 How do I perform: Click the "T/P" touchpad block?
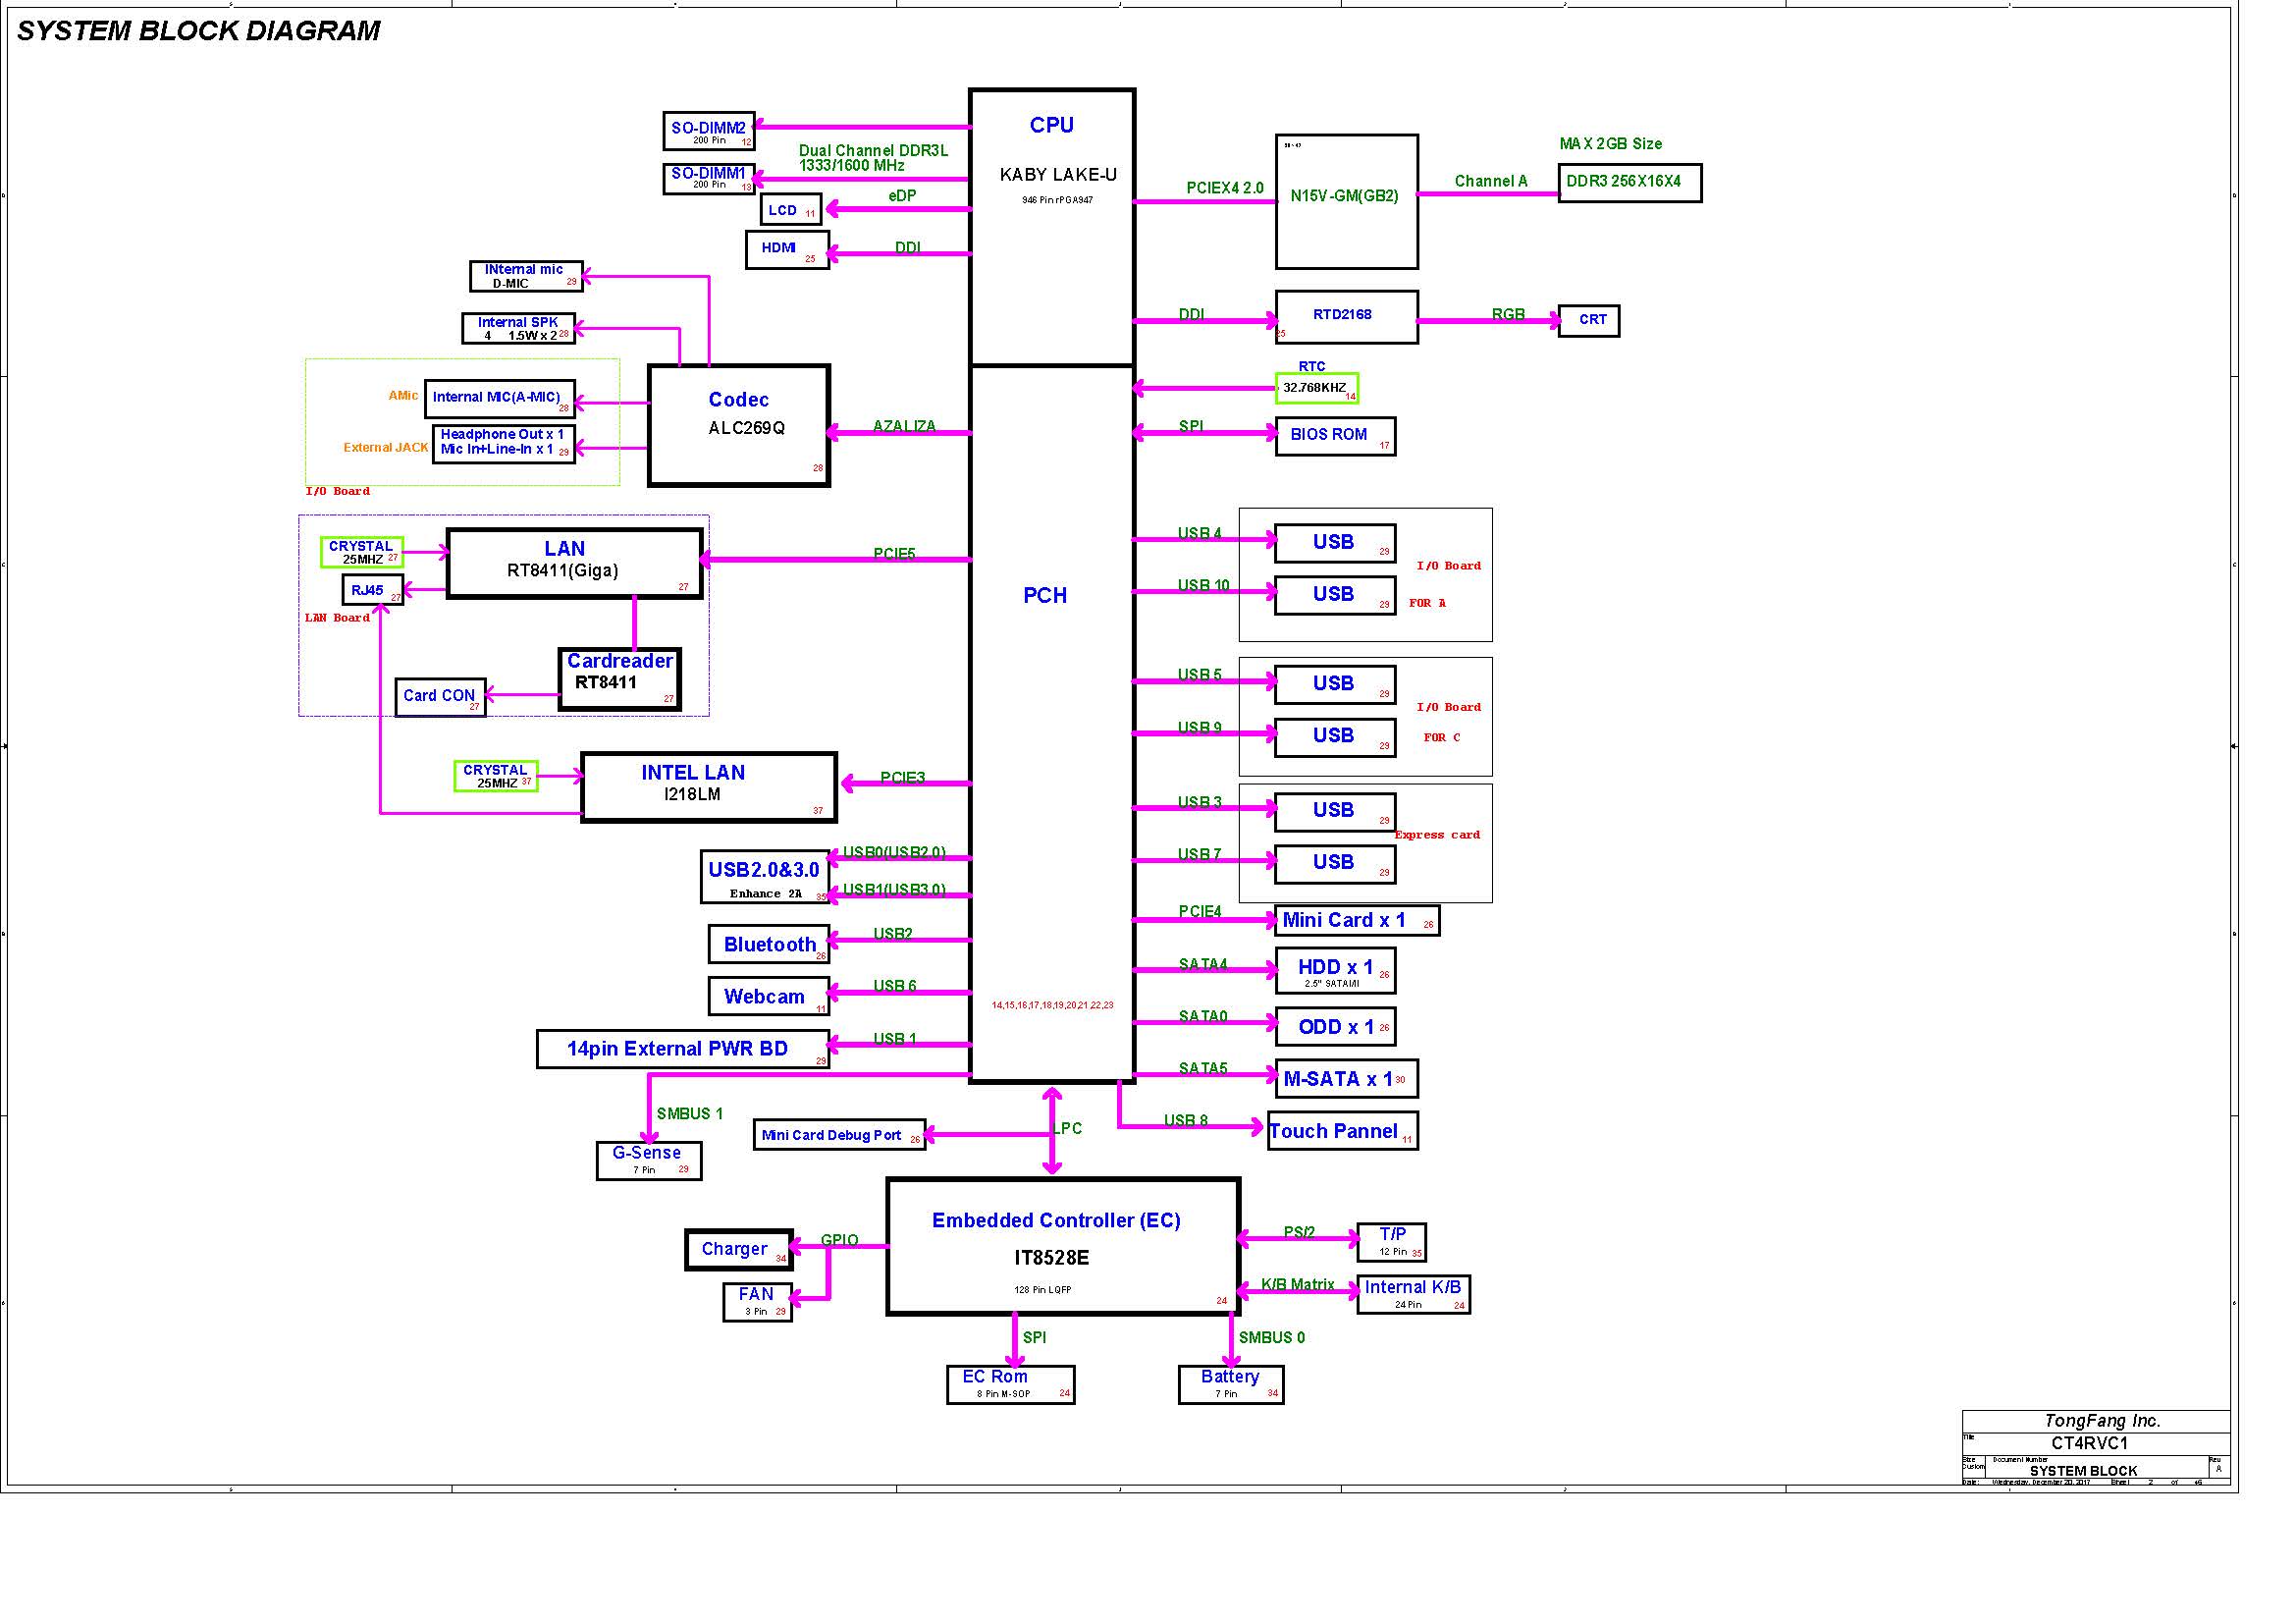1391,1242
